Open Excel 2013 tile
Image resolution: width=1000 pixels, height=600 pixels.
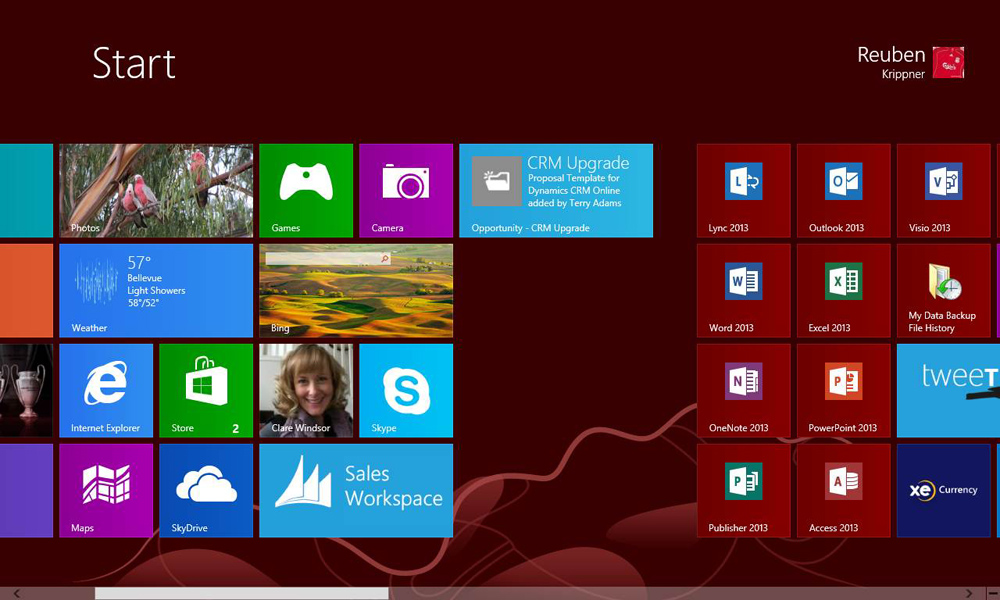(843, 290)
